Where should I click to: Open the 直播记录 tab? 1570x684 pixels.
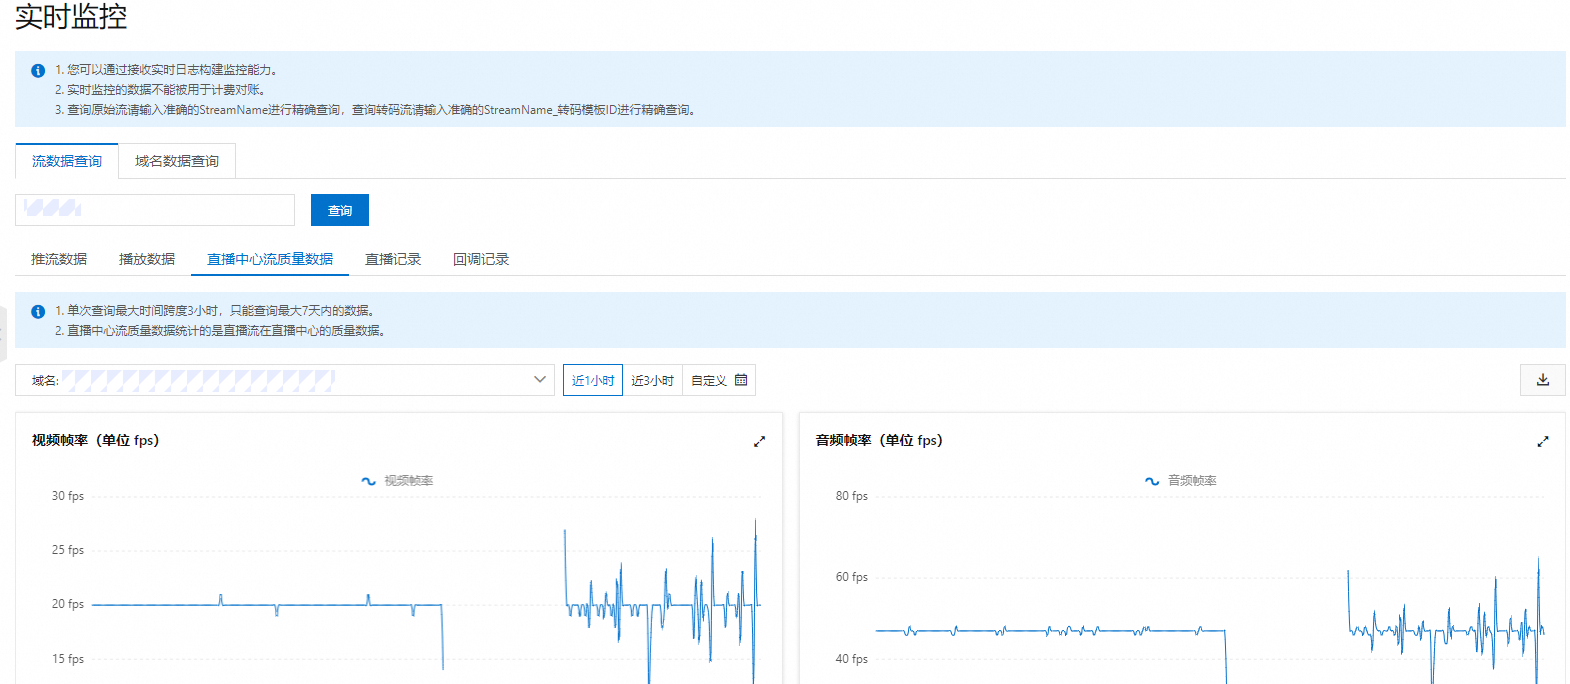[393, 259]
